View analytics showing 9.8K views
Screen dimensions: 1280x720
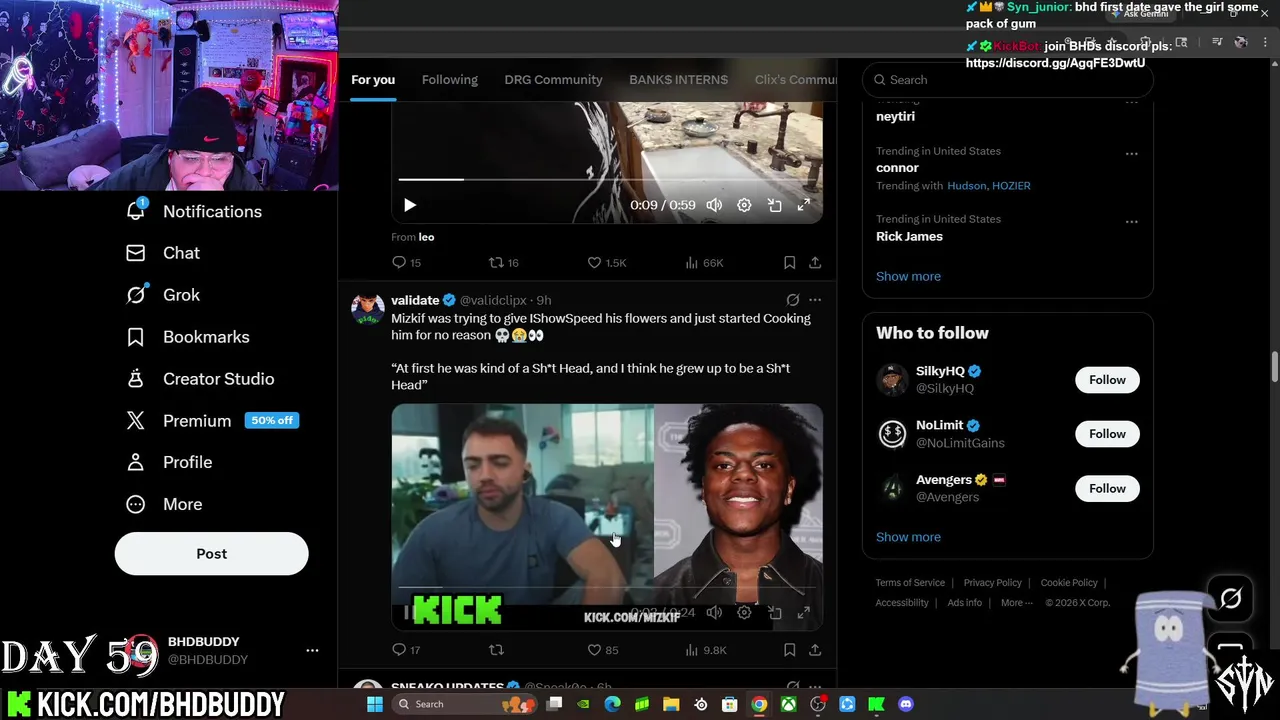pyautogui.click(x=706, y=650)
